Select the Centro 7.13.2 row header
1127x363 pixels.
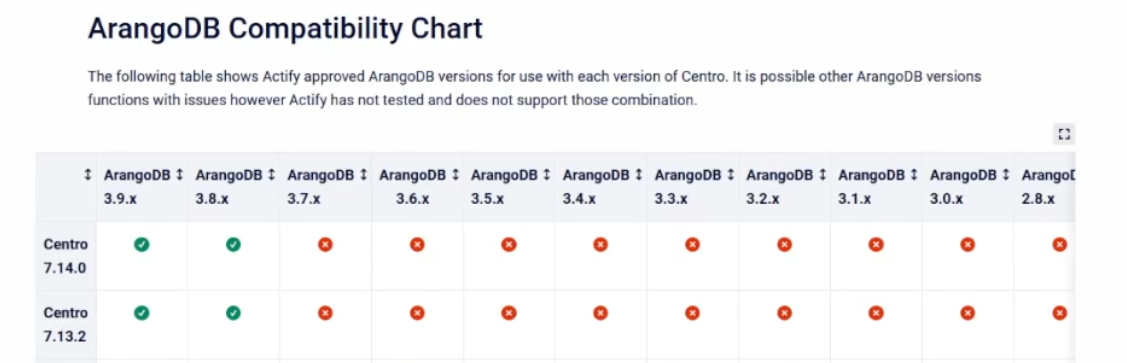65,324
